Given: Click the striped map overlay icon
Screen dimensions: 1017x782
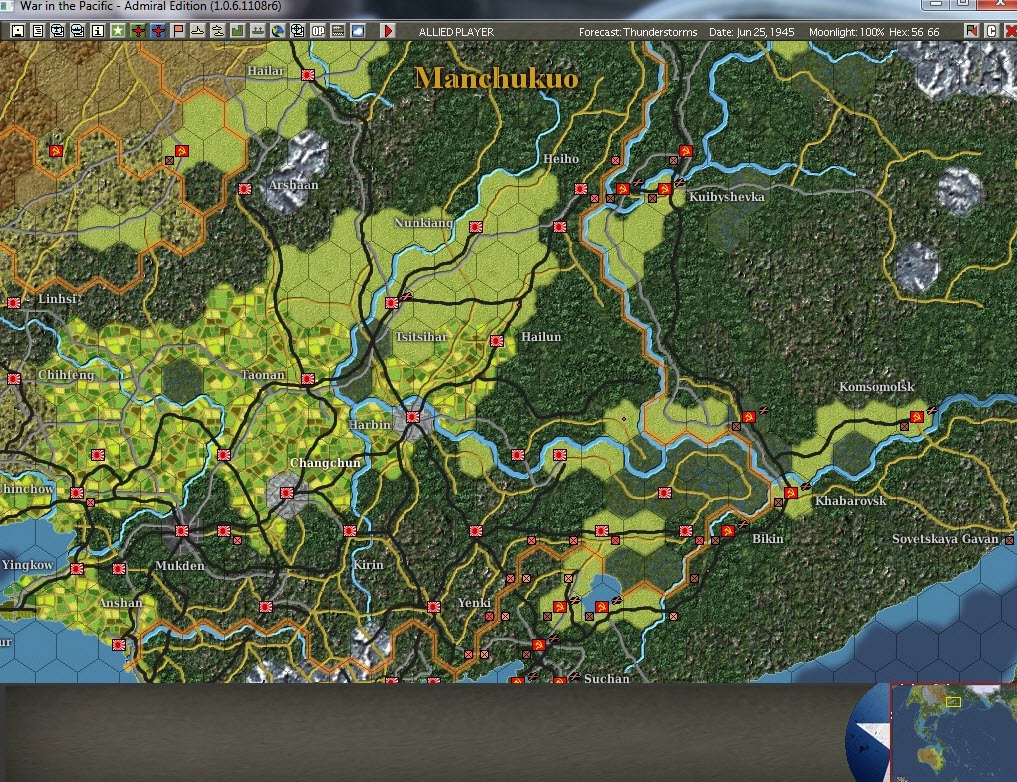Looking at the screenshot, I should click(x=338, y=30).
